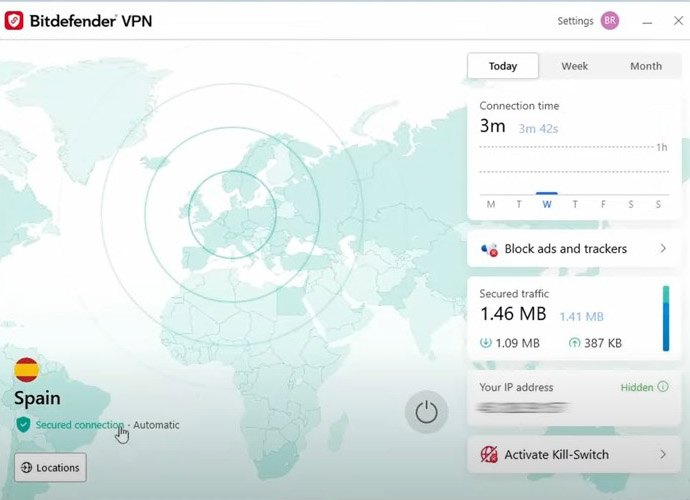Click the upload arrow icon by 387 KB
Image resolution: width=690 pixels, height=500 pixels.
574,343
